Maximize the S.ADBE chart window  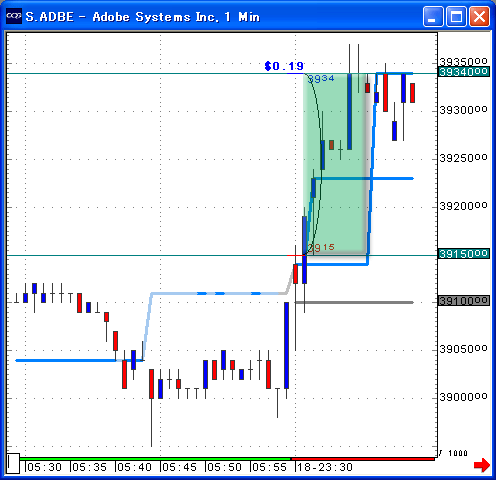point(456,16)
